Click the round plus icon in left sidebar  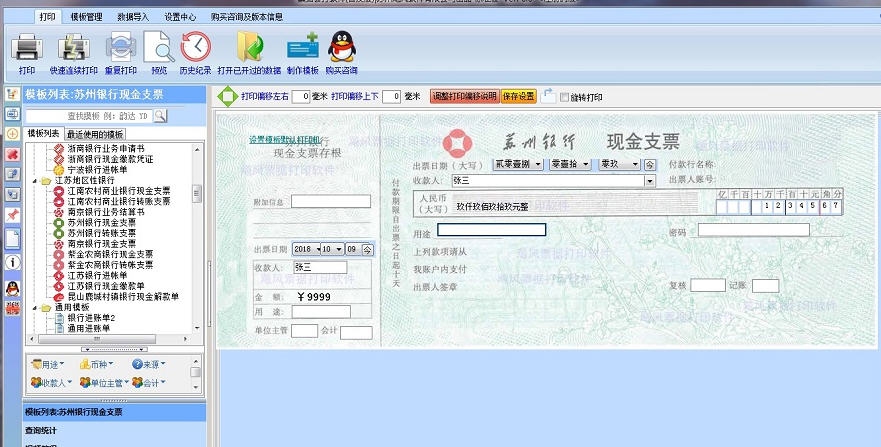[12, 134]
